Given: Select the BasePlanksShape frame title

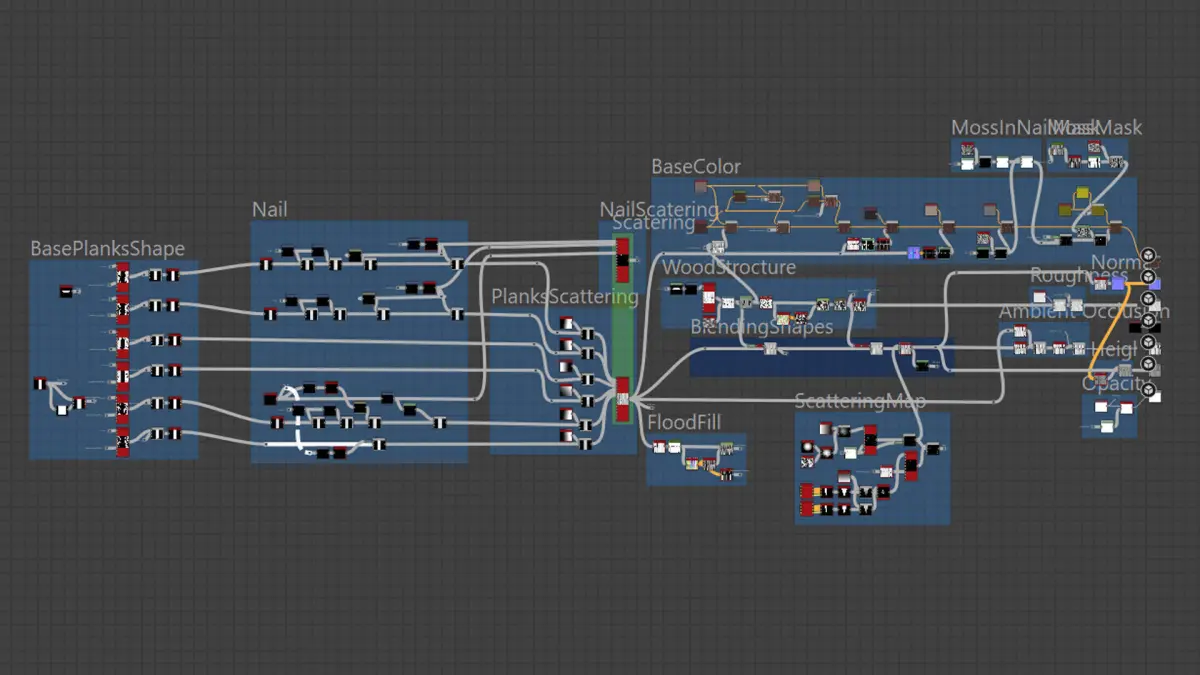Looking at the screenshot, I should click(x=107, y=248).
